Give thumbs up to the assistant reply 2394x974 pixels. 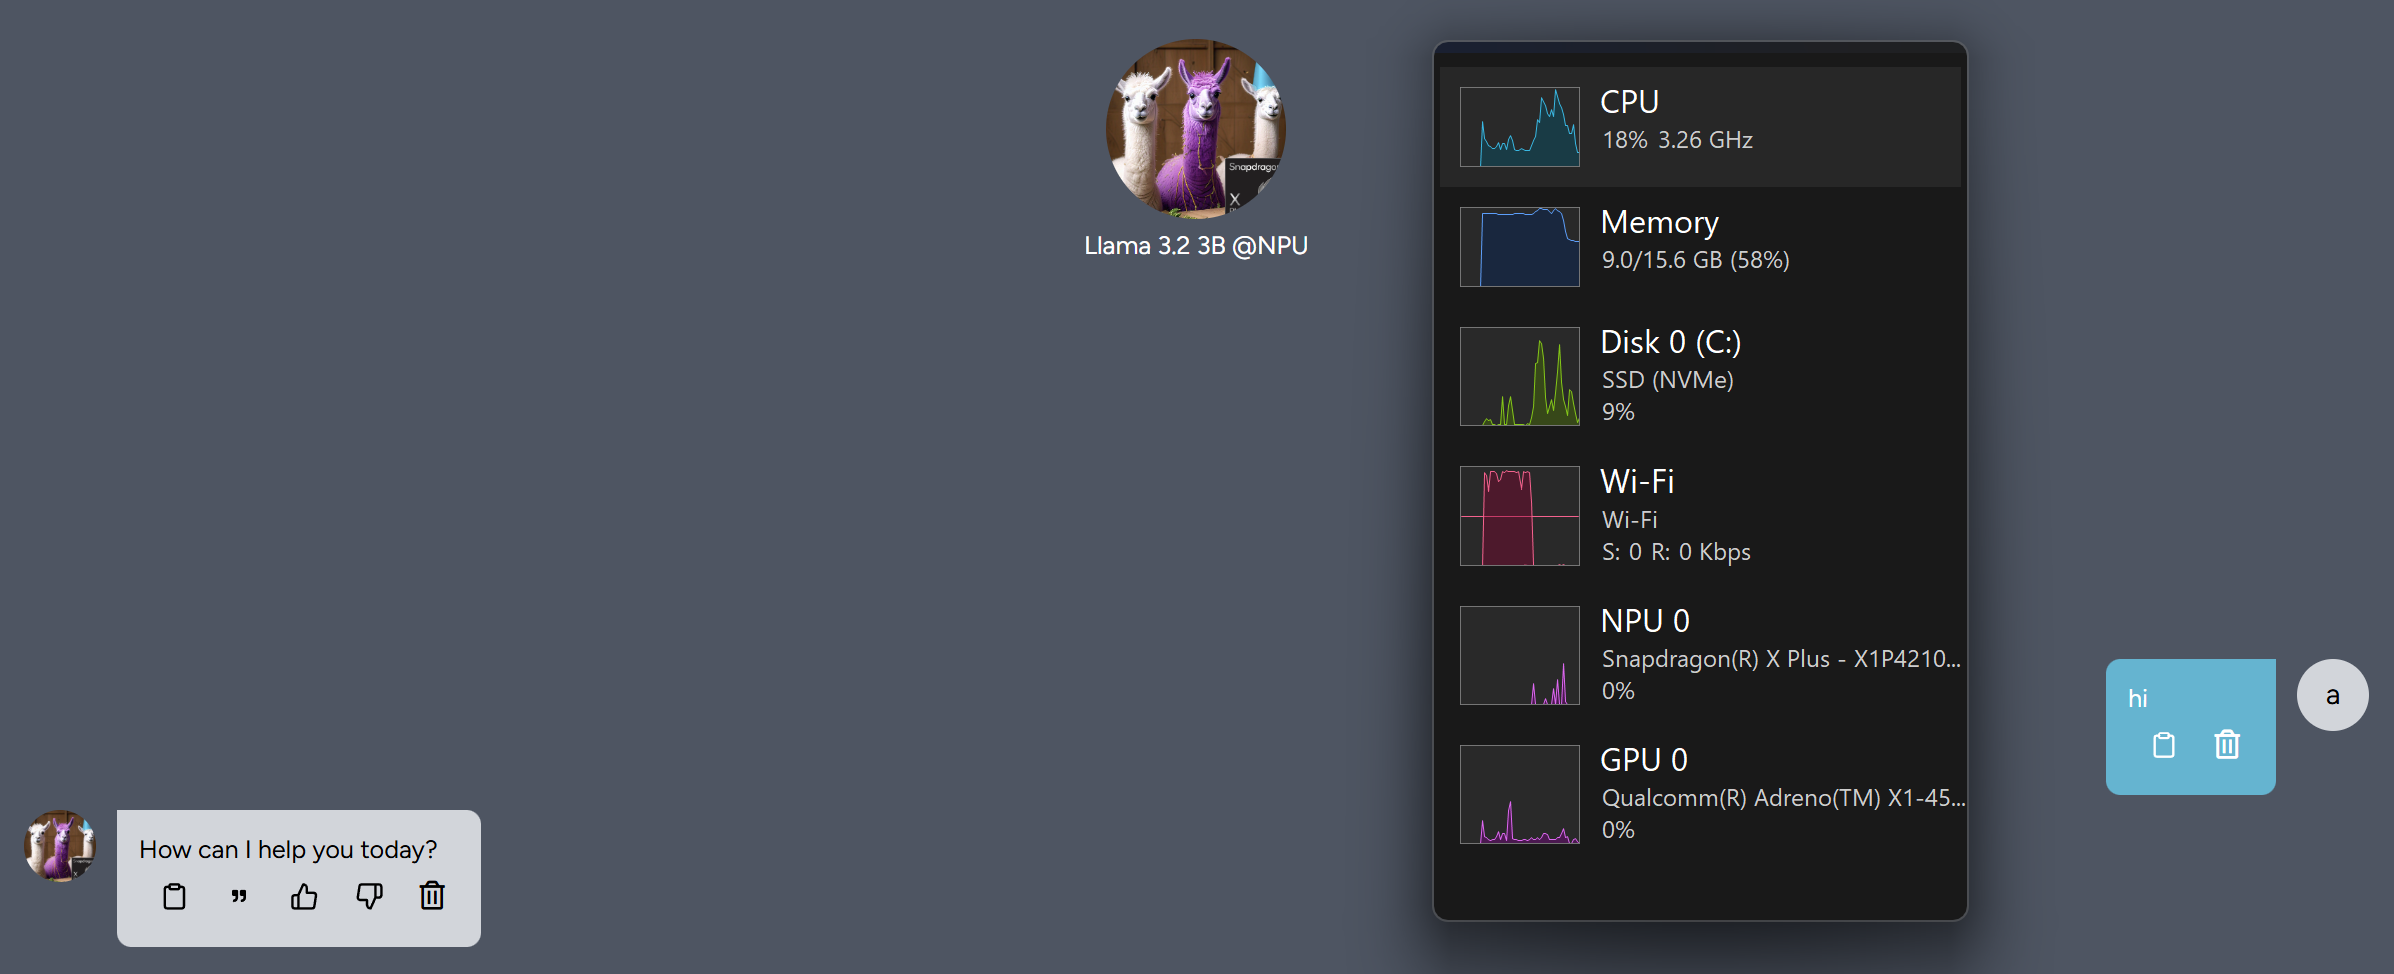pyautogui.click(x=304, y=896)
